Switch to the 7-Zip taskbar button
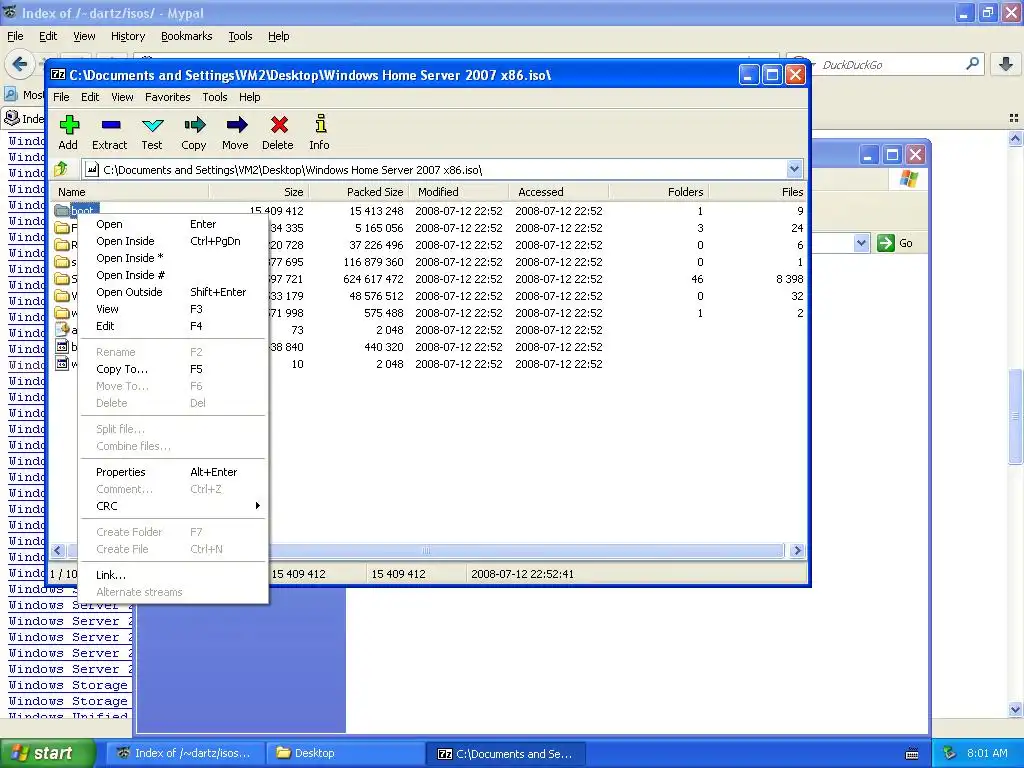This screenshot has width=1024, height=768. 505,754
